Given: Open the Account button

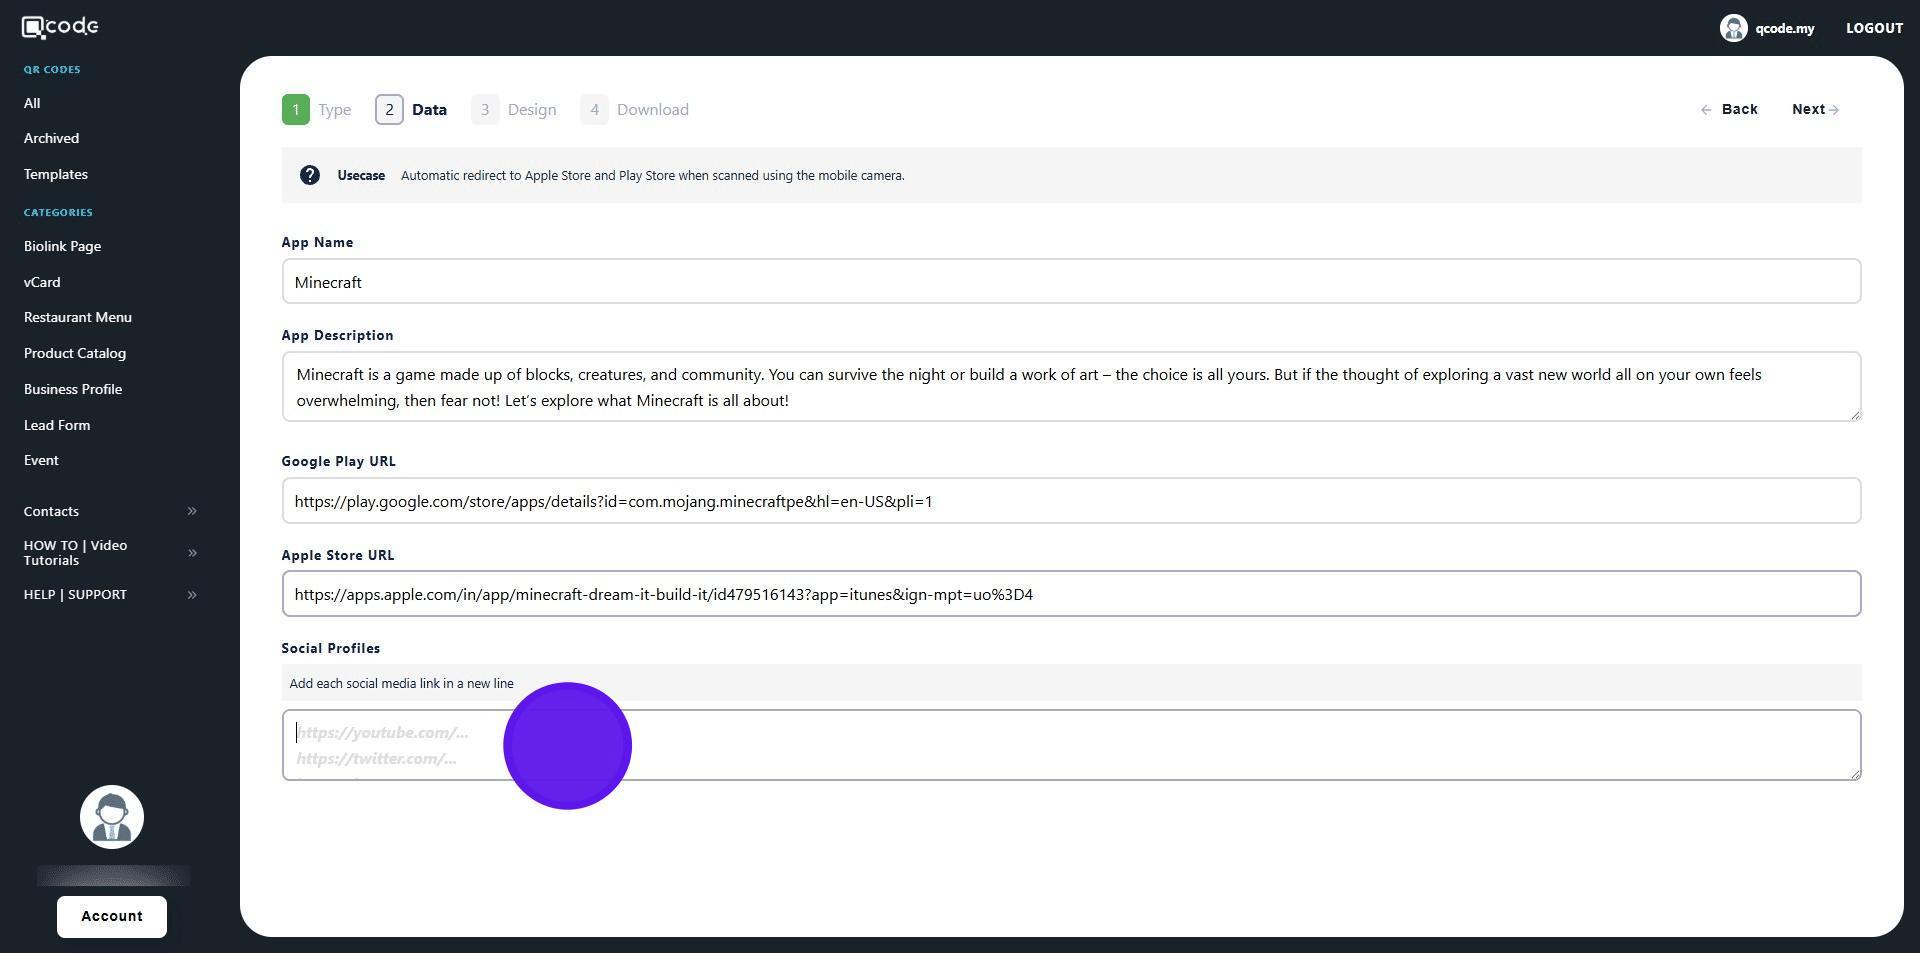Looking at the screenshot, I should pos(112,916).
